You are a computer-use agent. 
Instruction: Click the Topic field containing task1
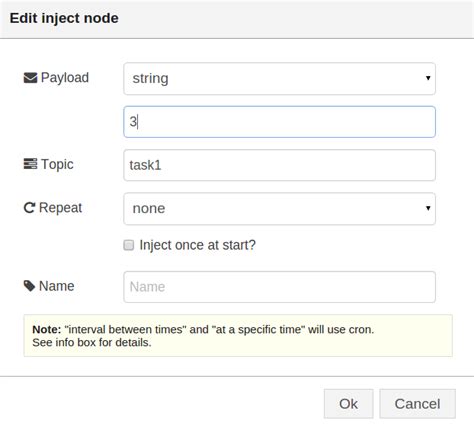[x=279, y=165]
